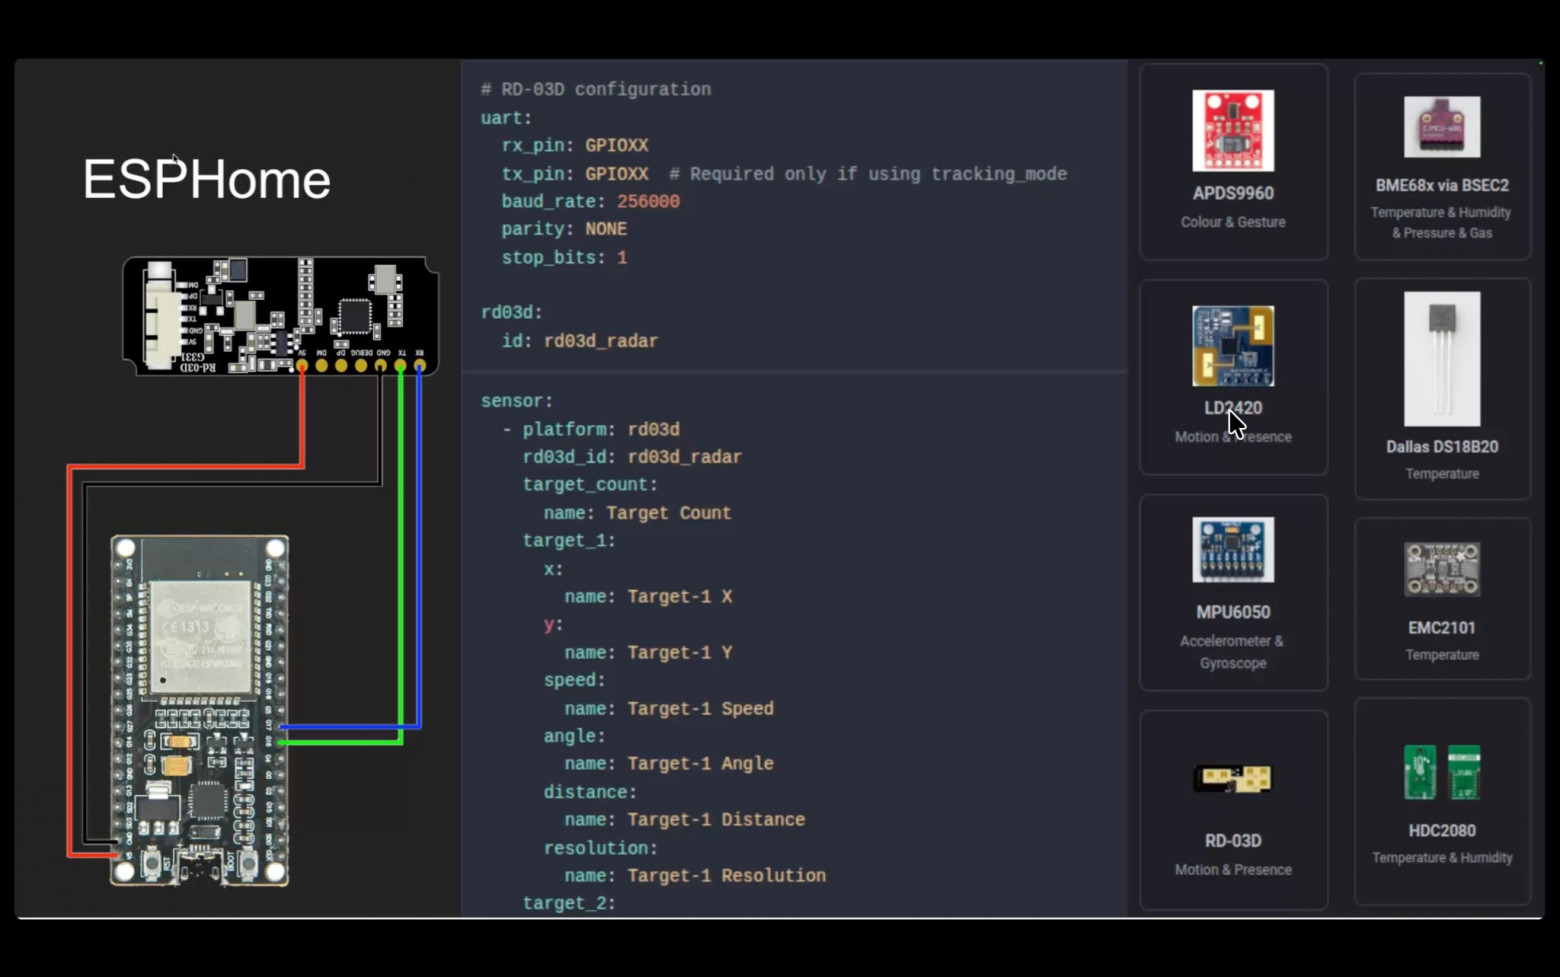Click the 'rx_pin: GPIOXX' code line

click(575, 145)
